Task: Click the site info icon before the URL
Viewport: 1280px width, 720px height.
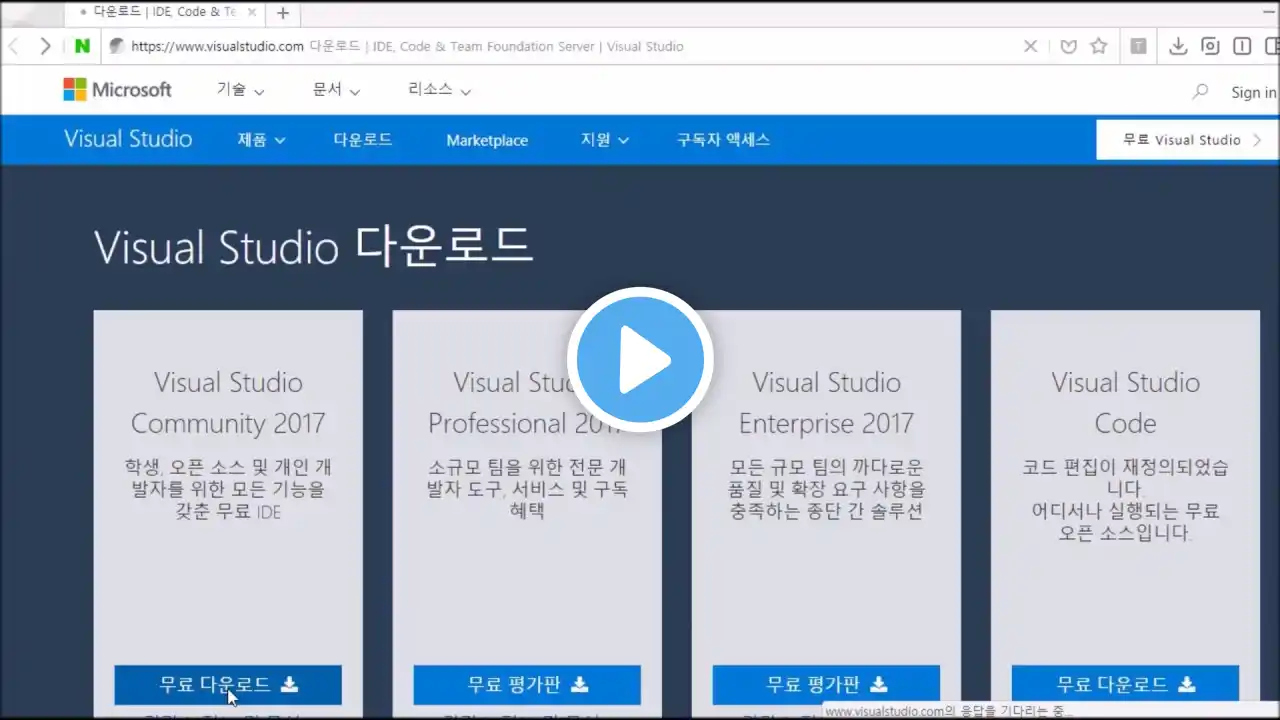Action: tap(116, 46)
